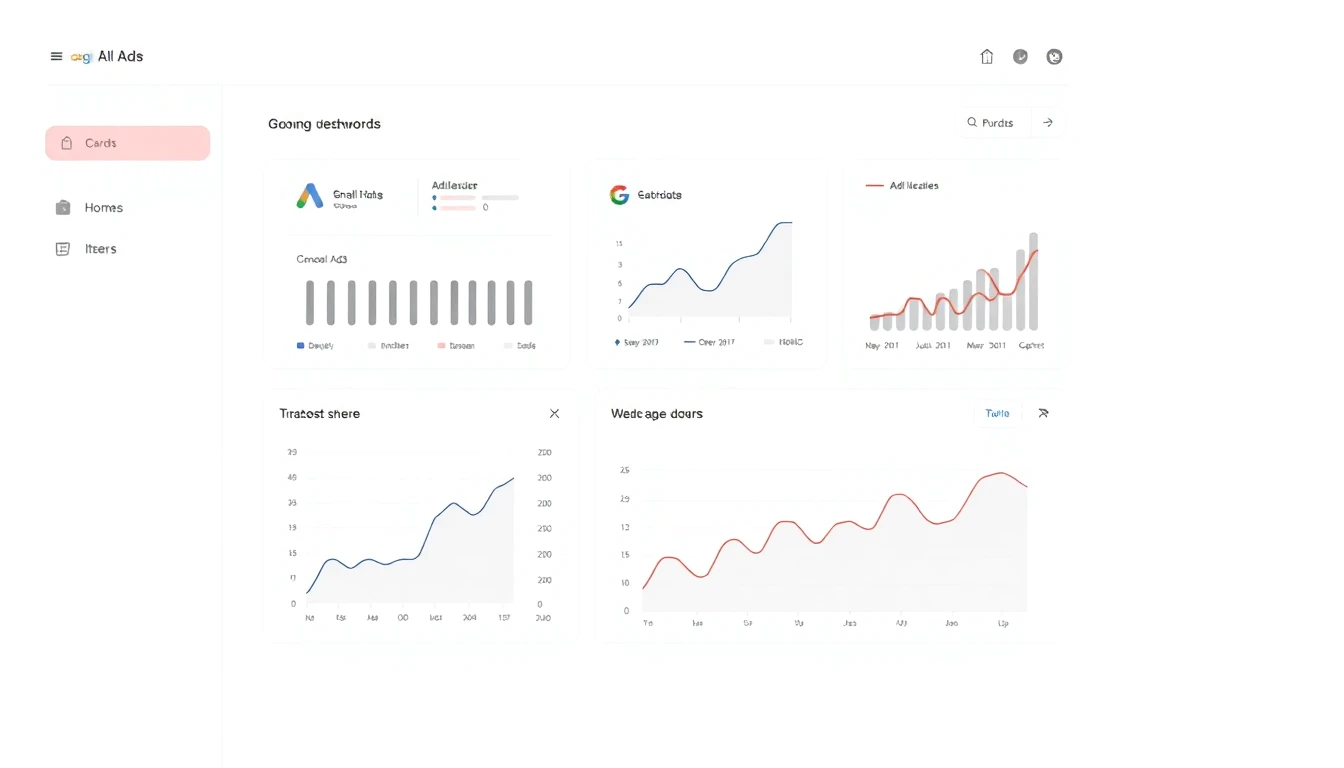This screenshot has height=768, width=1344.
Task: Open the user profile icon at top right
Action: (1055, 57)
